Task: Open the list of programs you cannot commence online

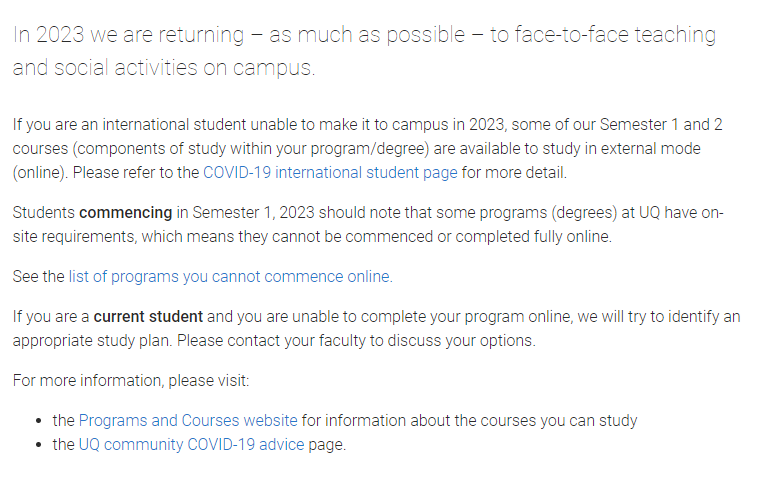Action: 230,276
